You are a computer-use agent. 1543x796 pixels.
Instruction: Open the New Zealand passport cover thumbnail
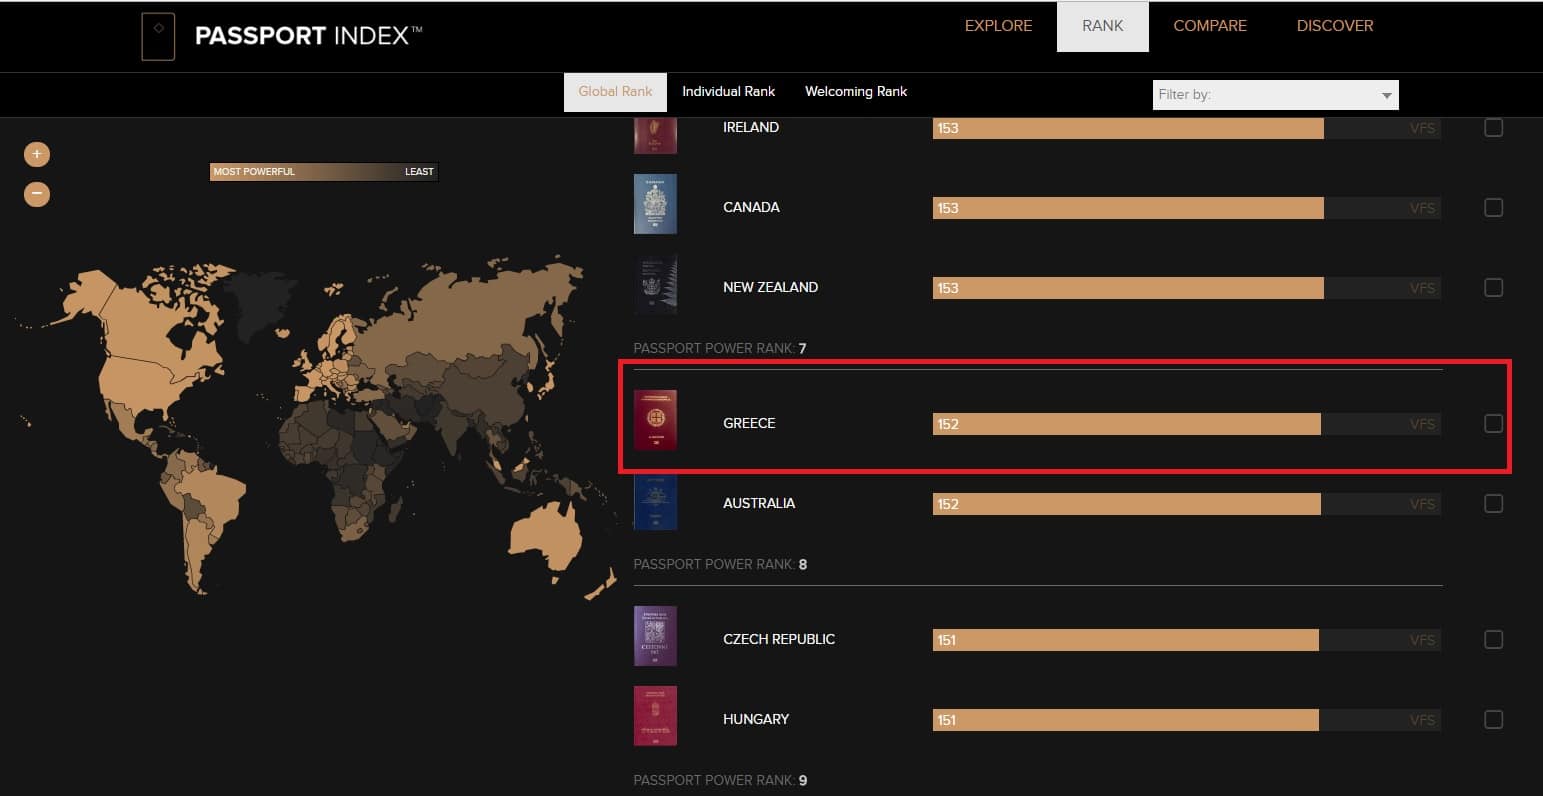tap(655, 285)
